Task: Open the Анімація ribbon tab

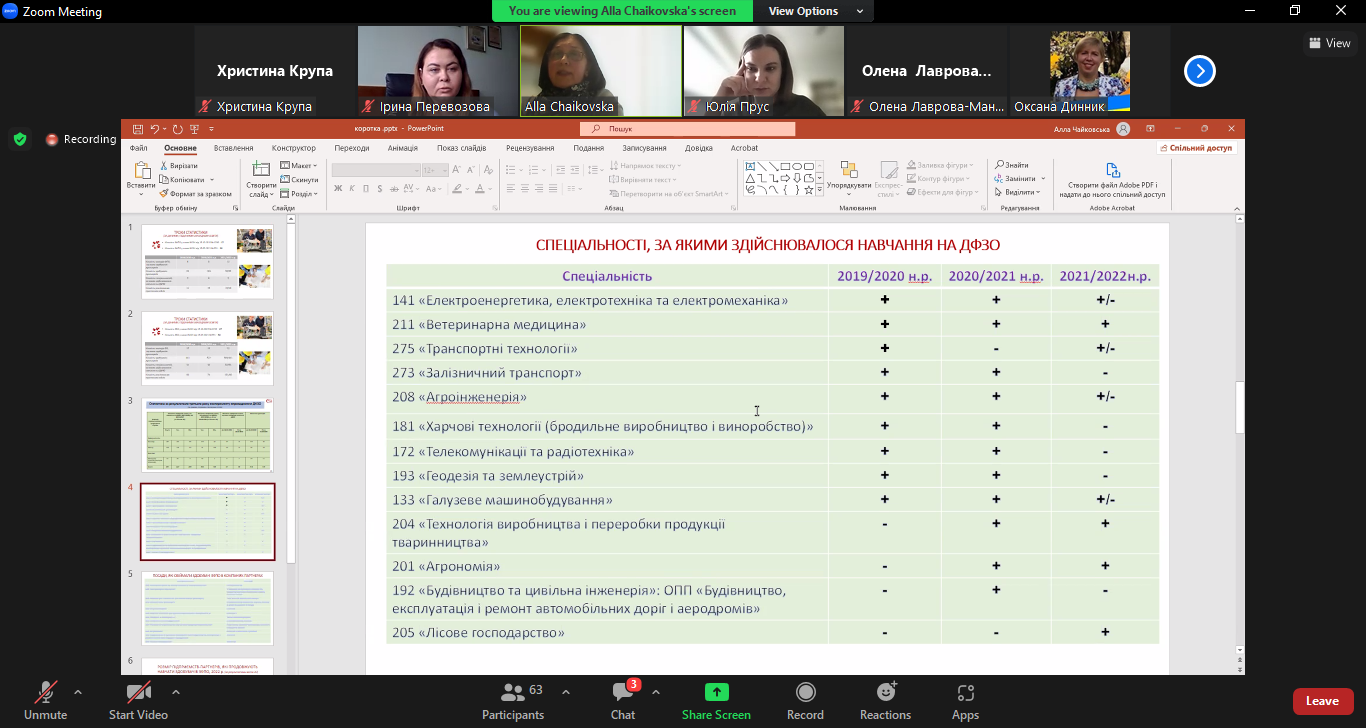Action: click(x=403, y=148)
